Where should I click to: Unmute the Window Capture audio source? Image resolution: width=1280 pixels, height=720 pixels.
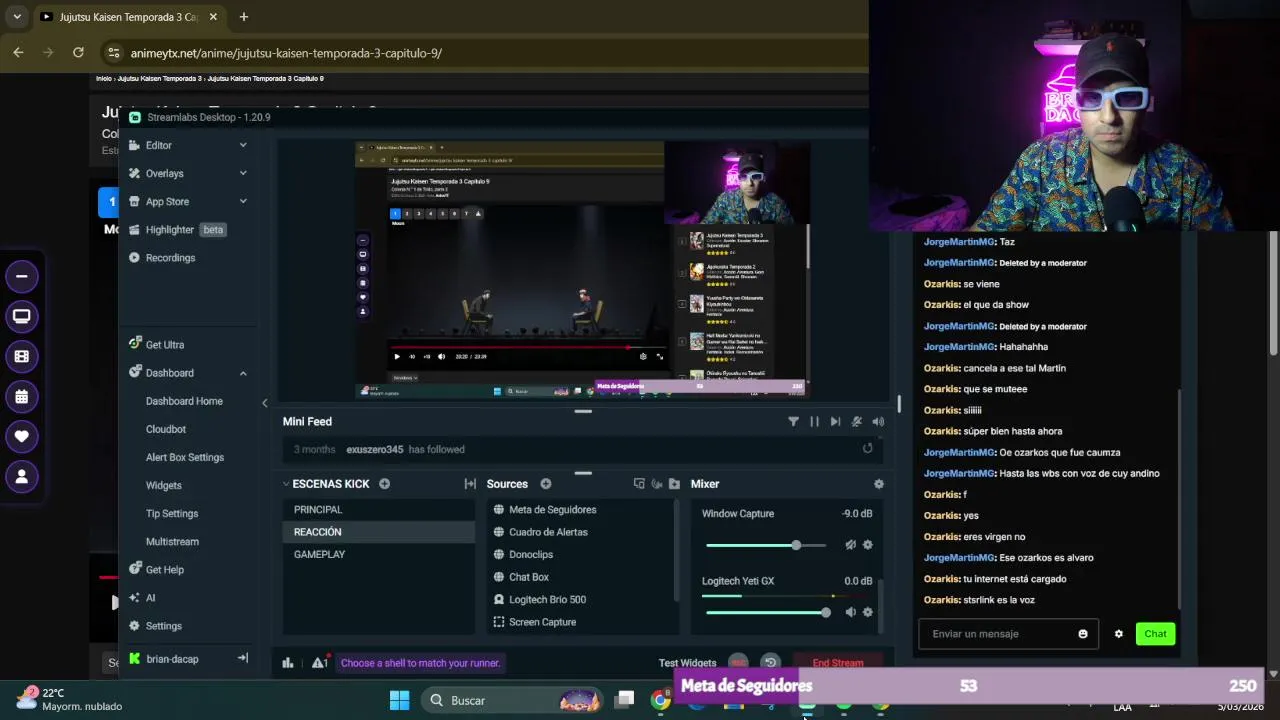click(850, 545)
